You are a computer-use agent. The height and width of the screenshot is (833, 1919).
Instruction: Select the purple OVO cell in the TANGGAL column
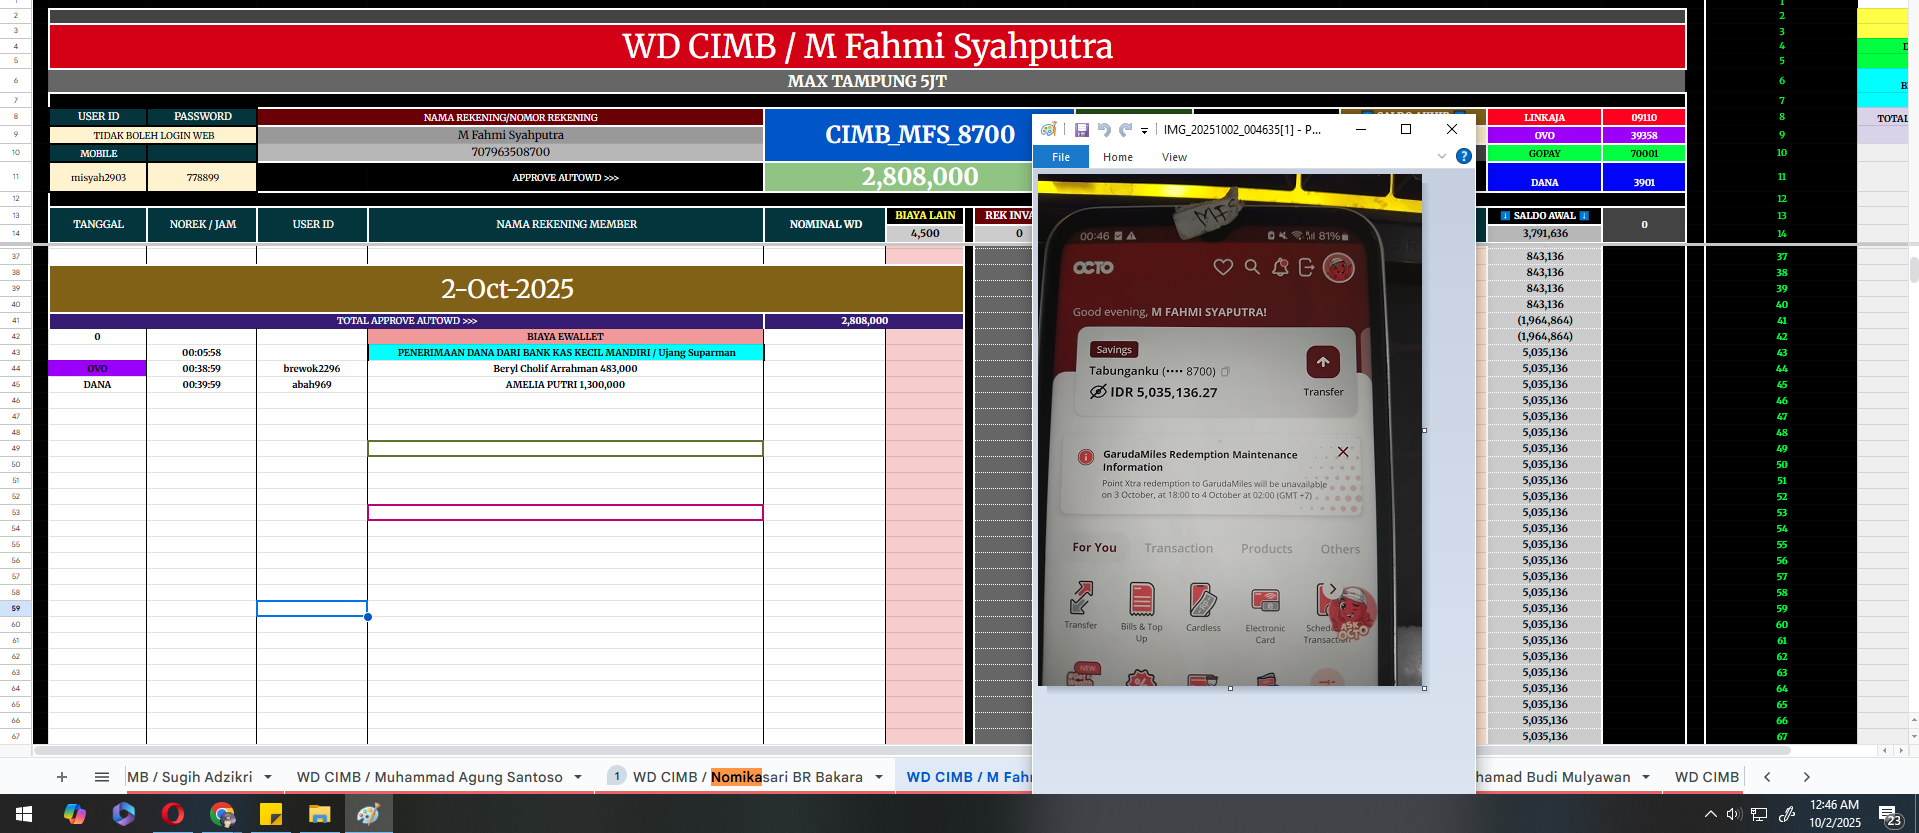click(x=97, y=369)
